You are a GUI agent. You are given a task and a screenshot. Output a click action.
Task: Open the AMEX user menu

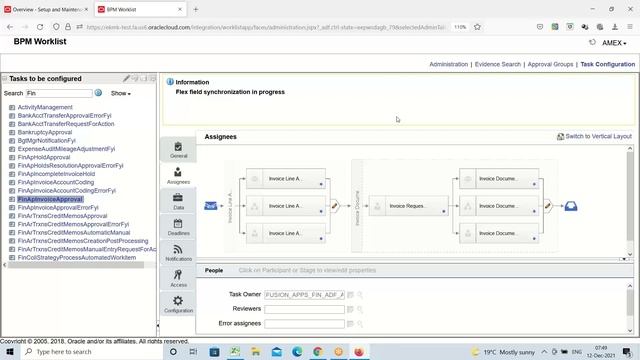614,43
